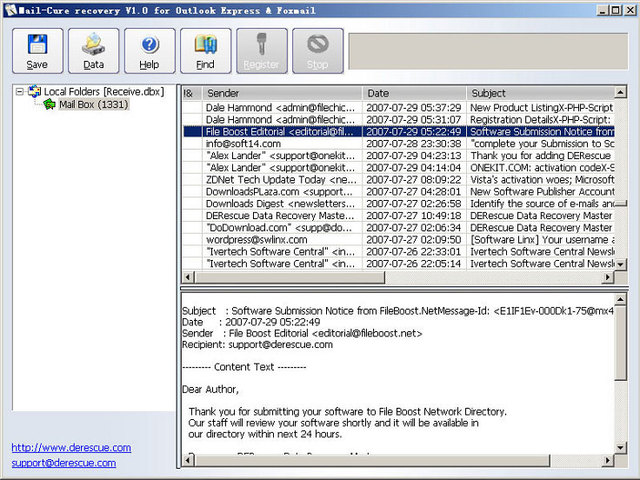Select the DoDownload.com email row
Viewport: 640px width, 480px height.
click(398, 228)
